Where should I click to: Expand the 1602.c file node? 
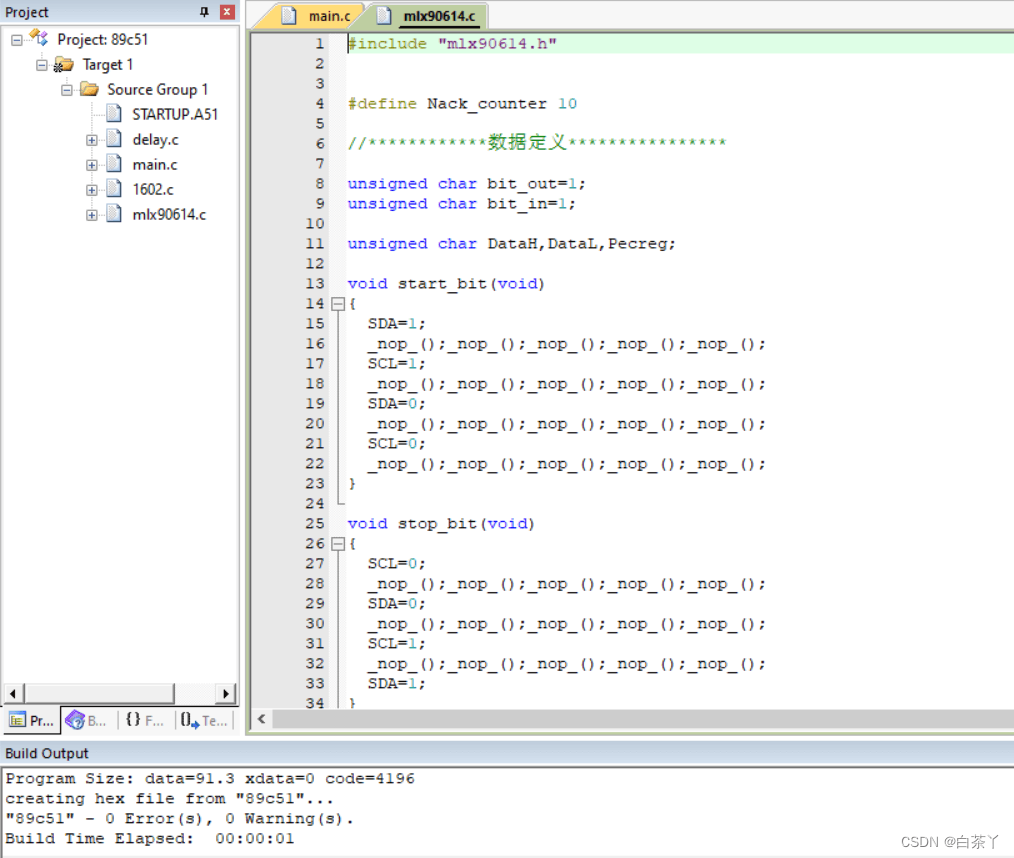coord(92,190)
